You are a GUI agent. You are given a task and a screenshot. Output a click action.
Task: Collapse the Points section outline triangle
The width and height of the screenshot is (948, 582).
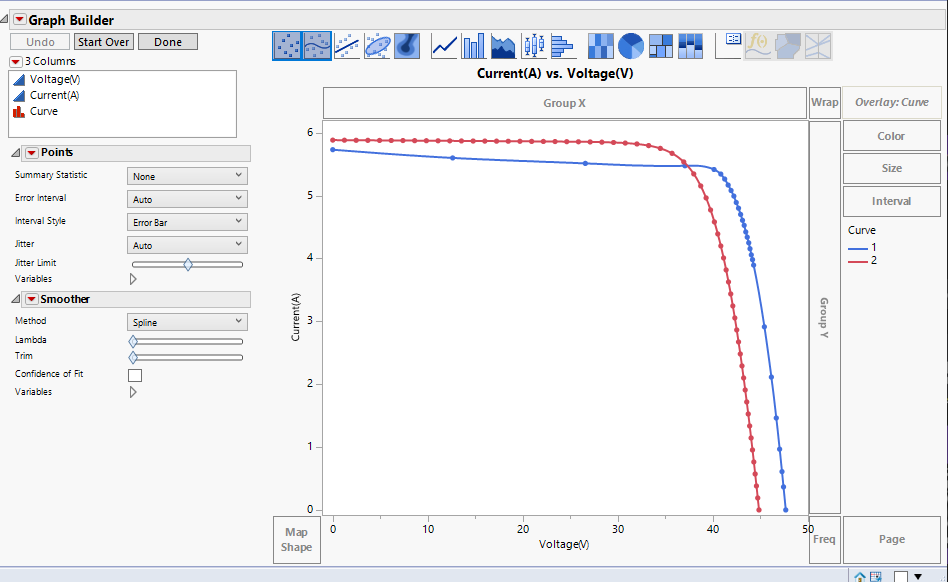click(15, 153)
